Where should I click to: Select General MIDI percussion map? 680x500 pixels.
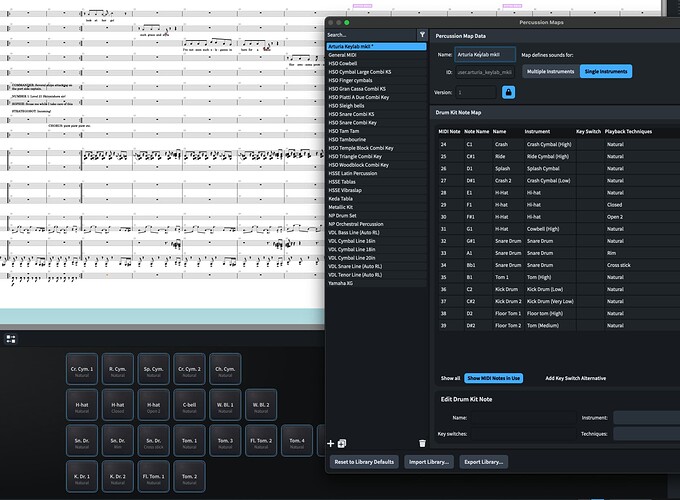(376, 55)
